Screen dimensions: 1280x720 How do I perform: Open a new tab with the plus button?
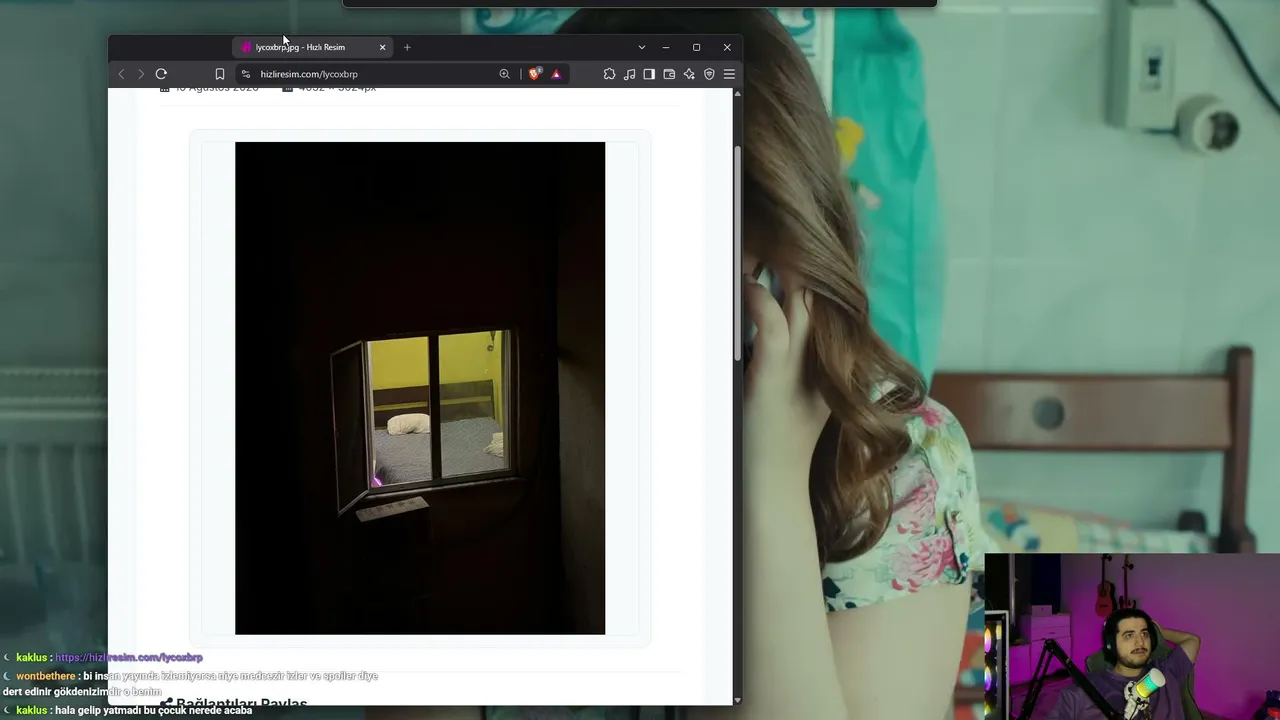(407, 47)
